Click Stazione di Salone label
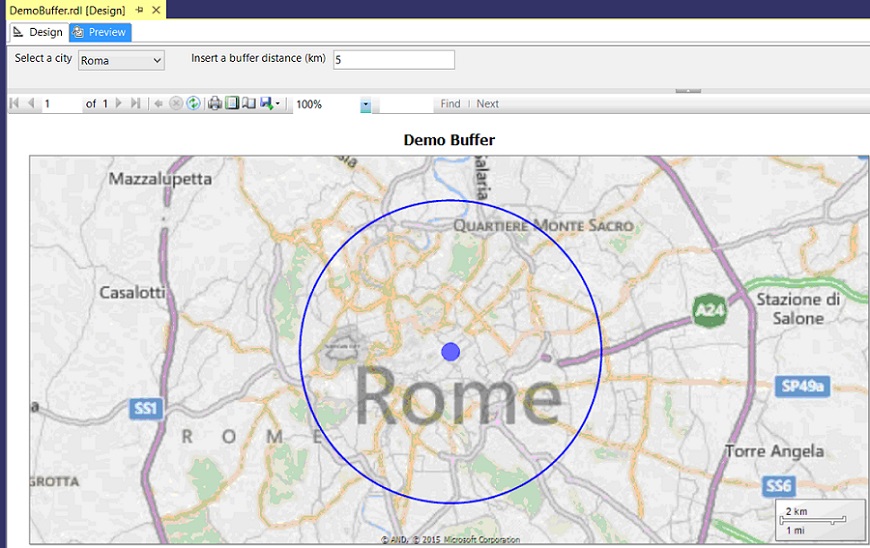 (798, 308)
